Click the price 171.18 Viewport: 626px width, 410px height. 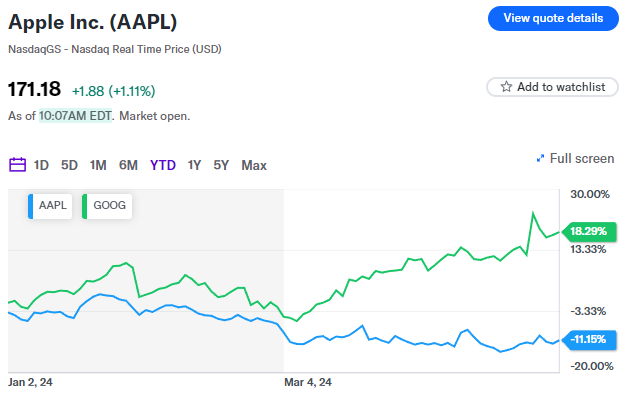coord(34,89)
